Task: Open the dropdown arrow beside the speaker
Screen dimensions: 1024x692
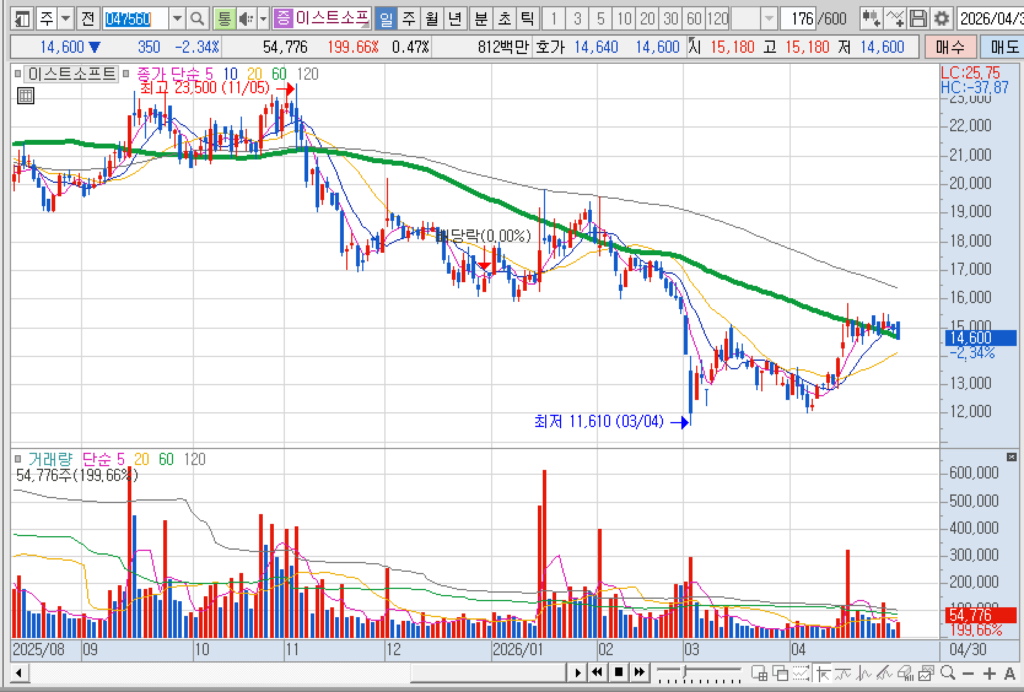Action: pyautogui.click(x=263, y=18)
